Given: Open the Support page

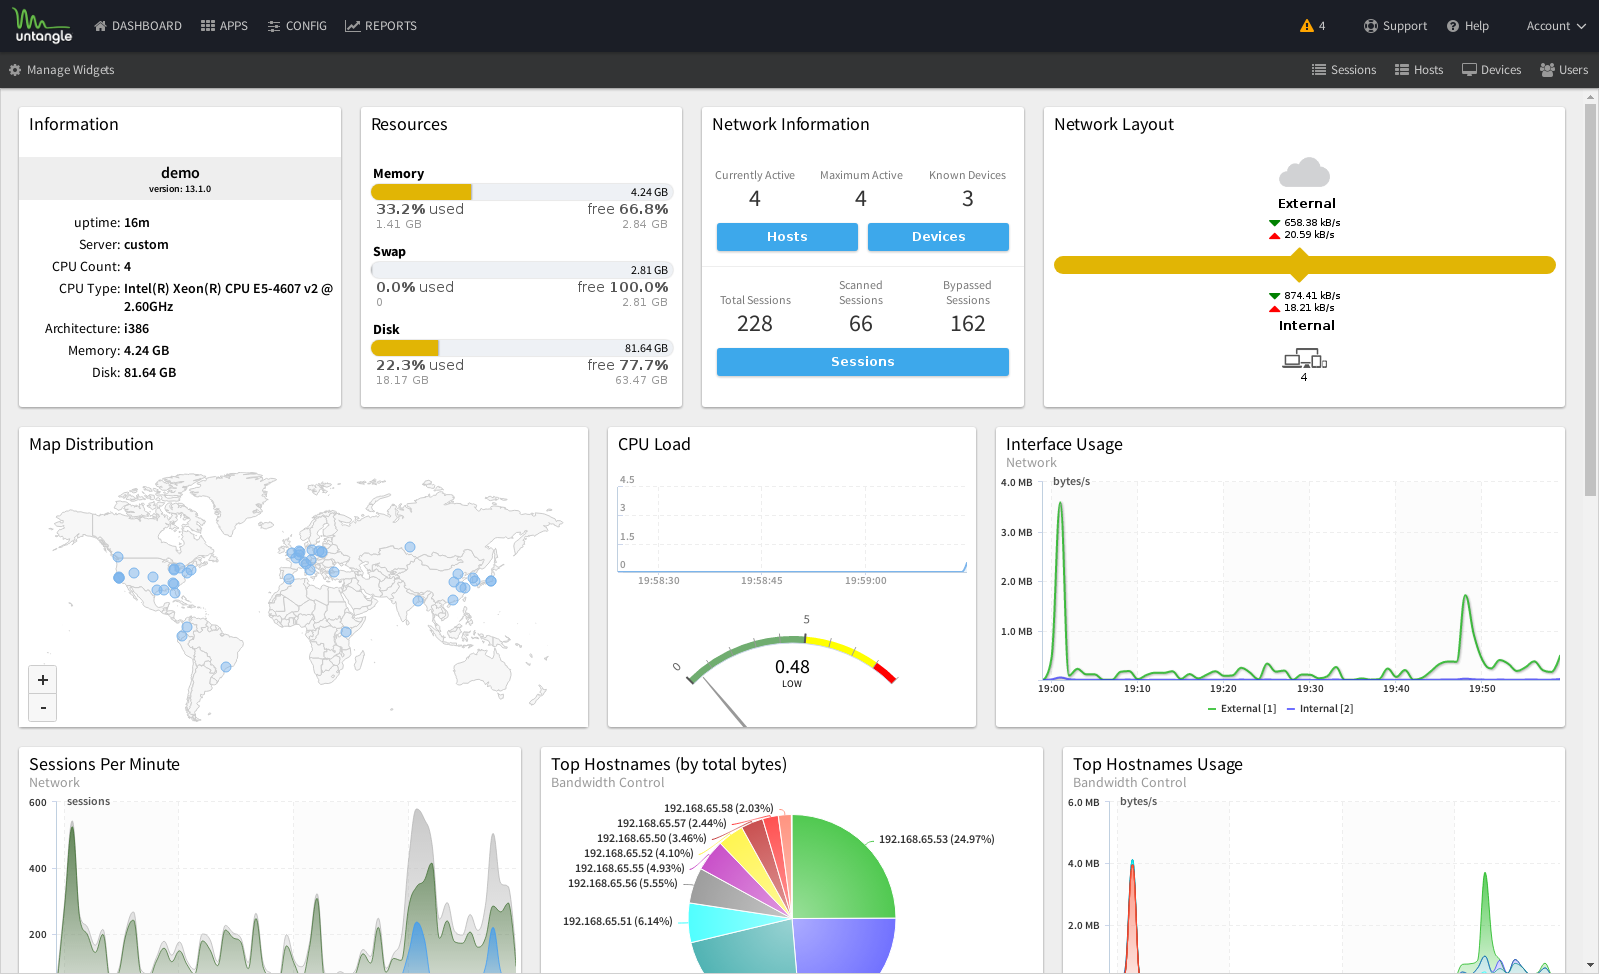Looking at the screenshot, I should [1395, 26].
